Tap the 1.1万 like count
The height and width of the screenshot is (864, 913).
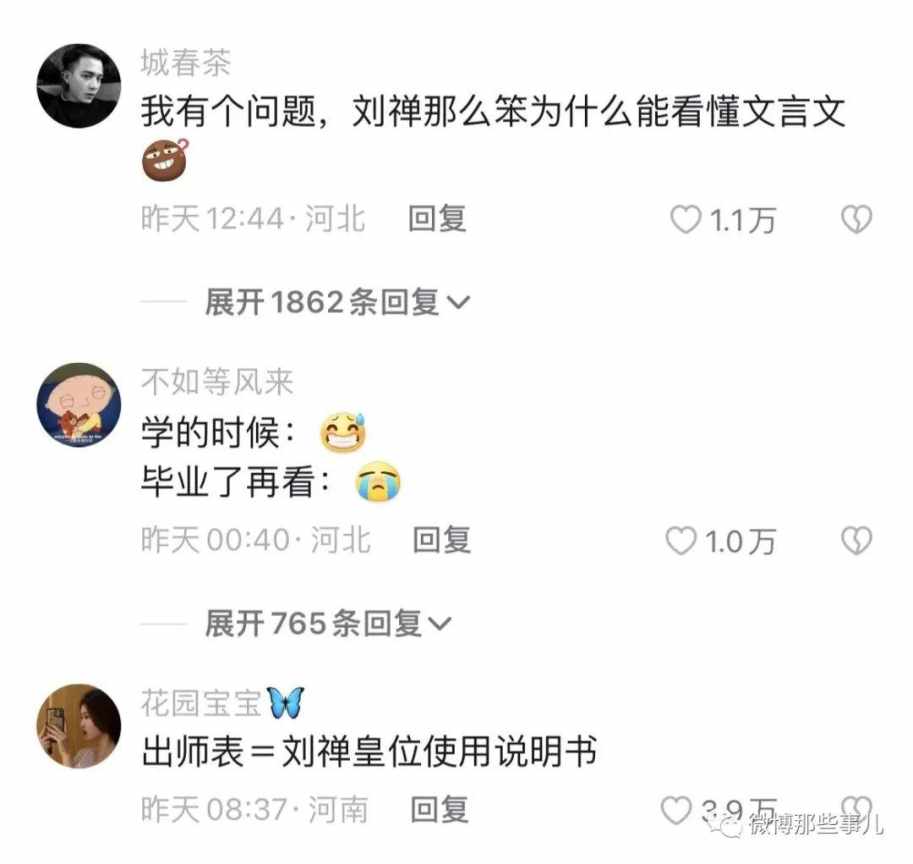coord(742,221)
